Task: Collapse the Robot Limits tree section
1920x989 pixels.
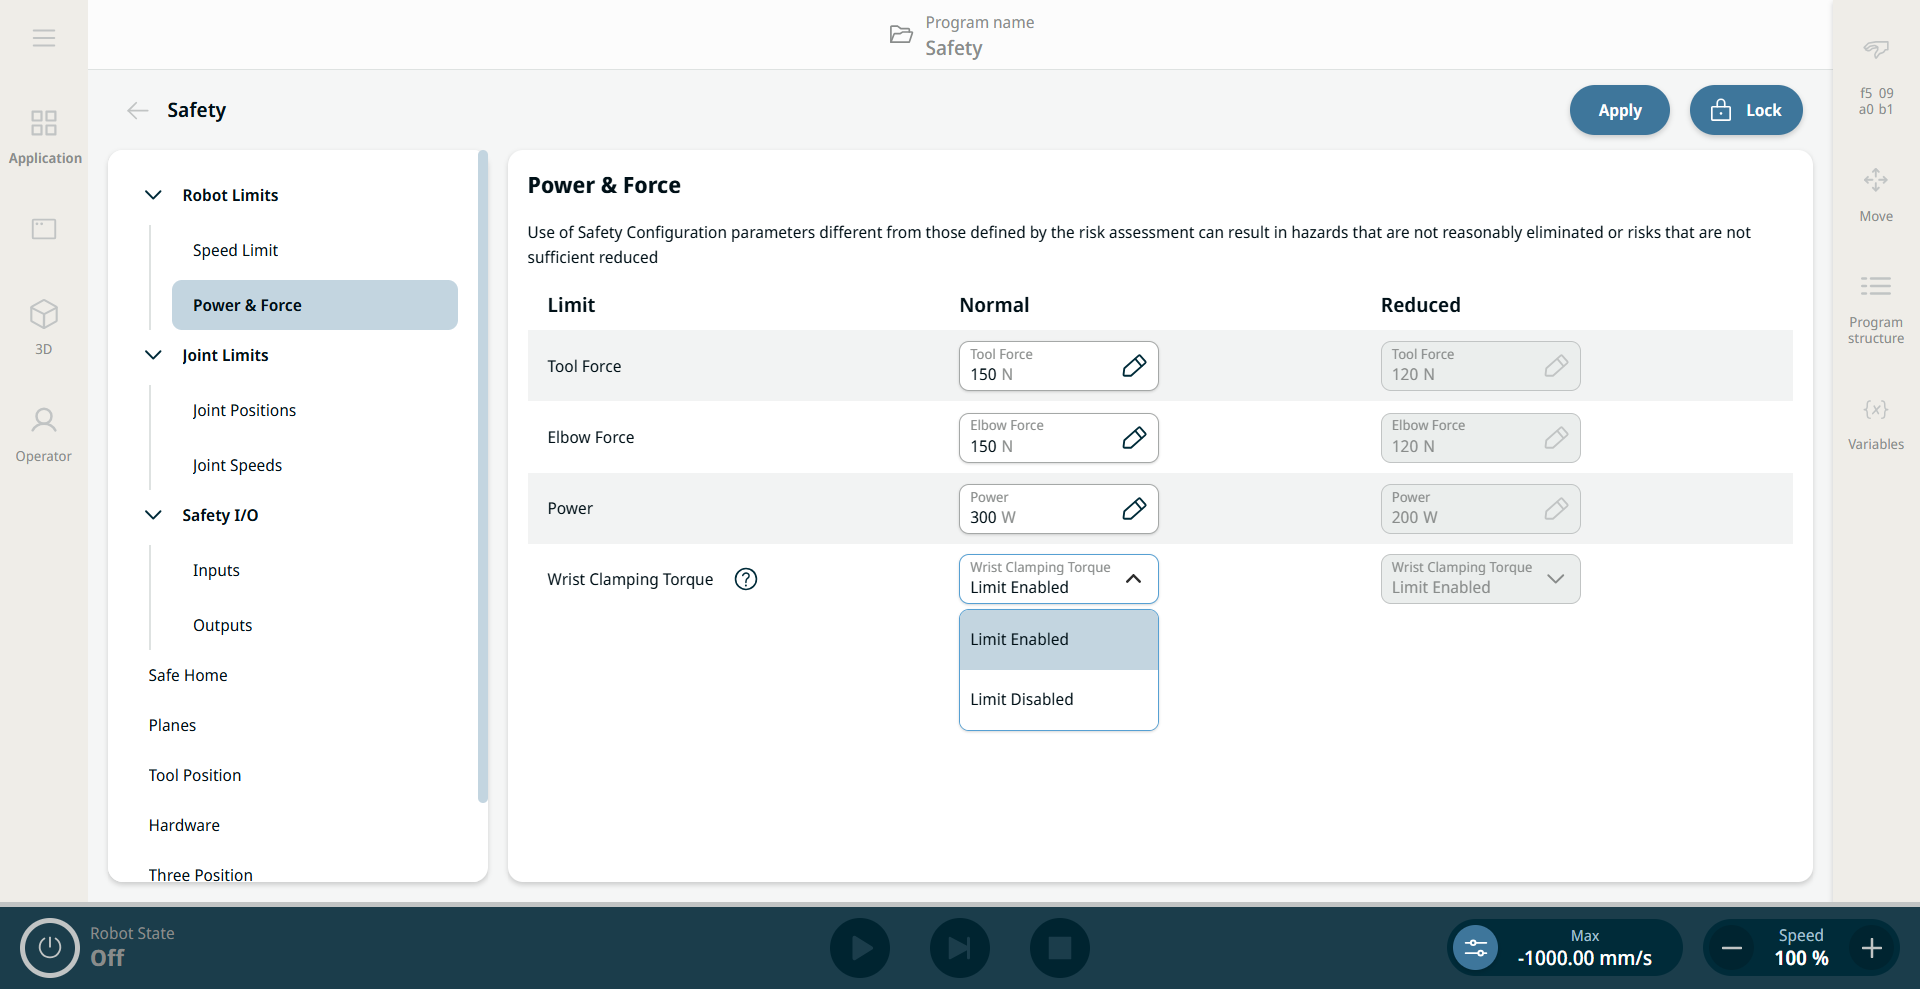Action: tap(154, 195)
